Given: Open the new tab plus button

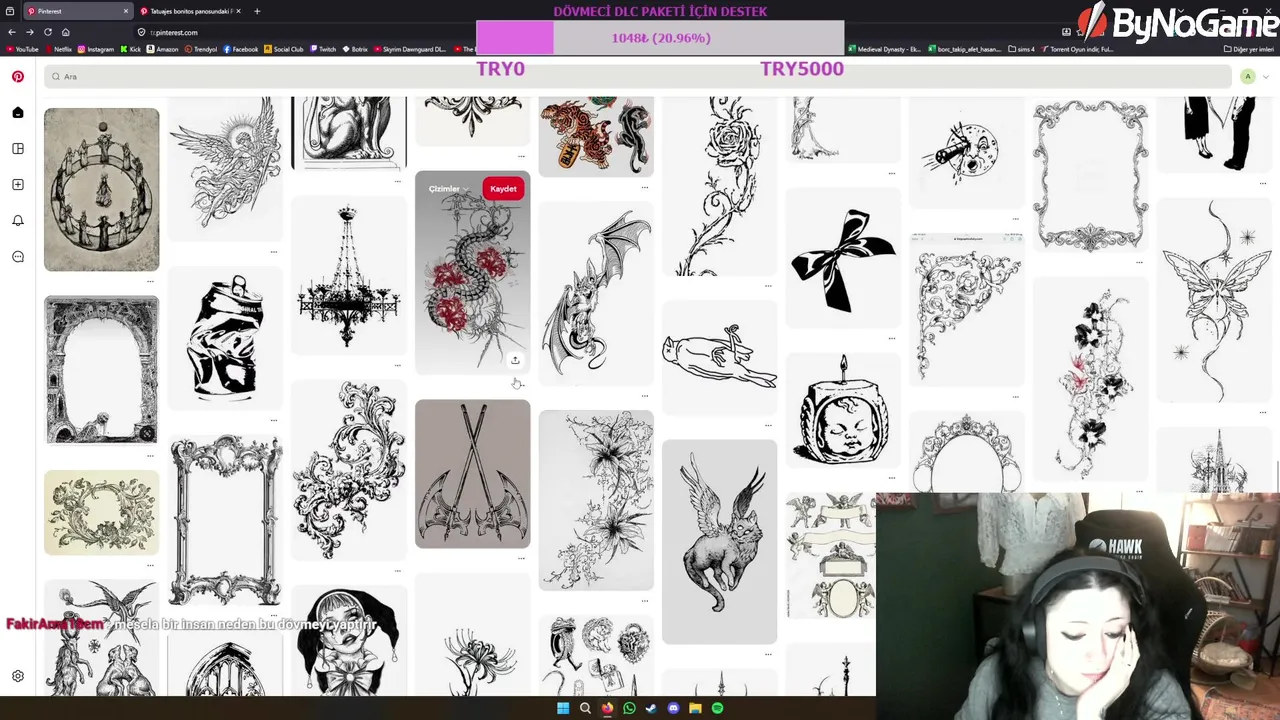Looking at the screenshot, I should click(257, 11).
